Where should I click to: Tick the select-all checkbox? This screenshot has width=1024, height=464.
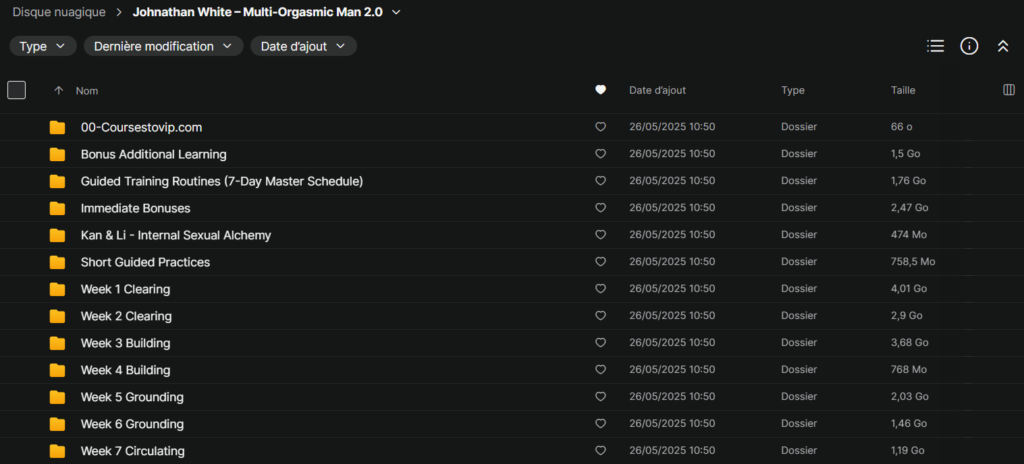pyautogui.click(x=16, y=90)
